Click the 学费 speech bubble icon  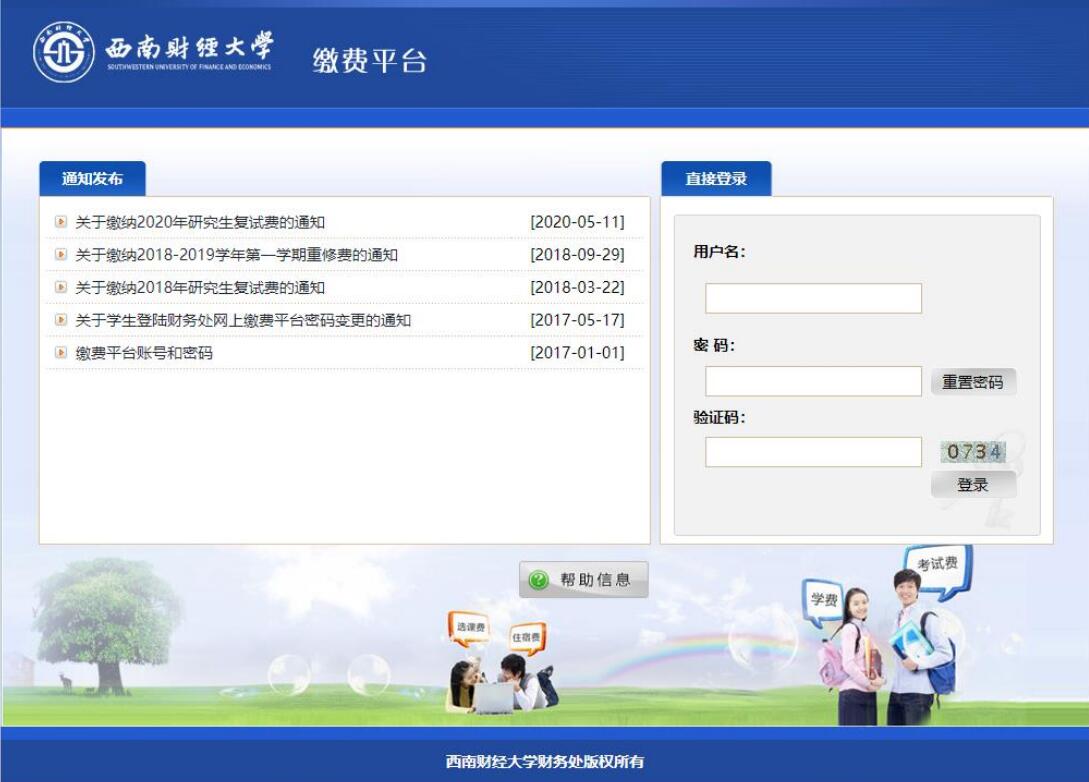[x=823, y=600]
